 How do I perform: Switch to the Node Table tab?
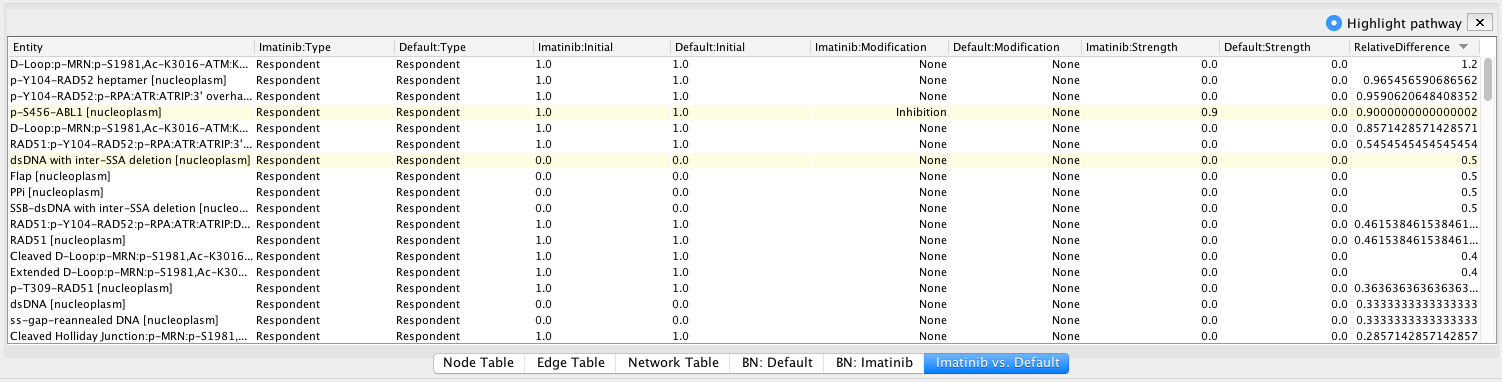(478, 363)
